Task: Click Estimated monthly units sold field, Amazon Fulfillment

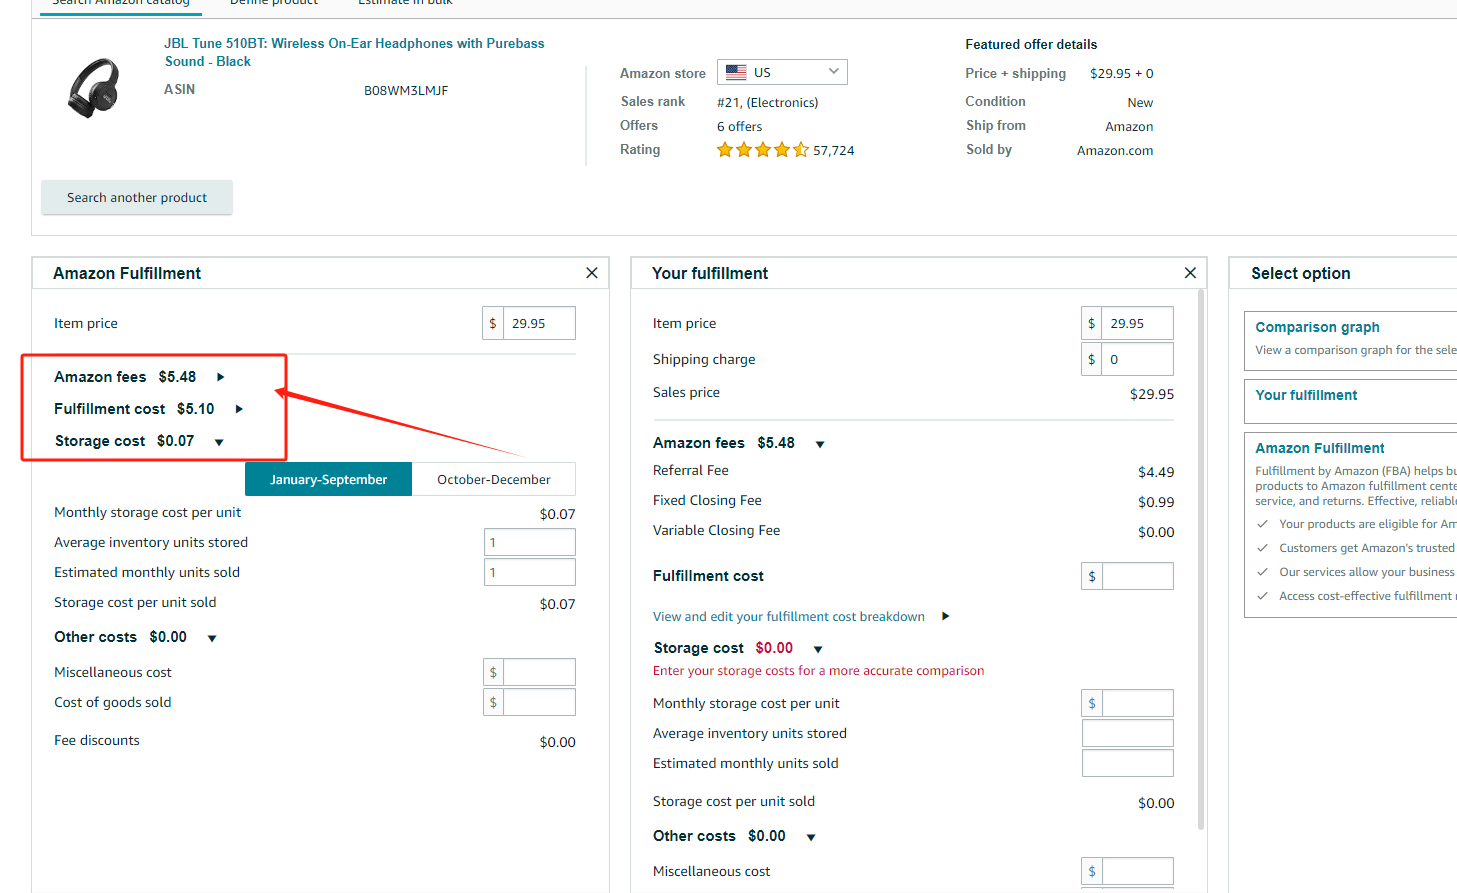Action: click(x=530, y=572)
